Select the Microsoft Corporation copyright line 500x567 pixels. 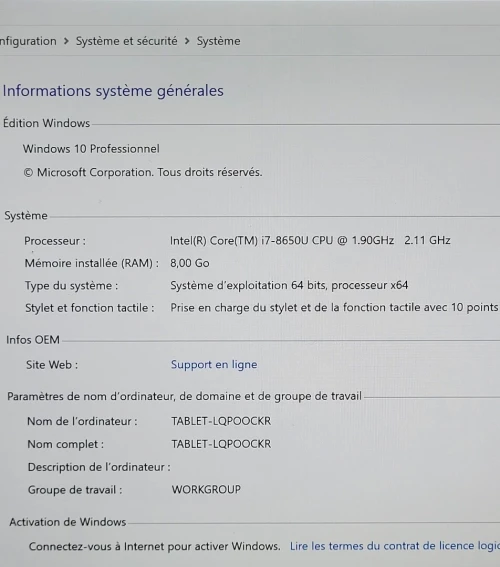click(143, 172)
